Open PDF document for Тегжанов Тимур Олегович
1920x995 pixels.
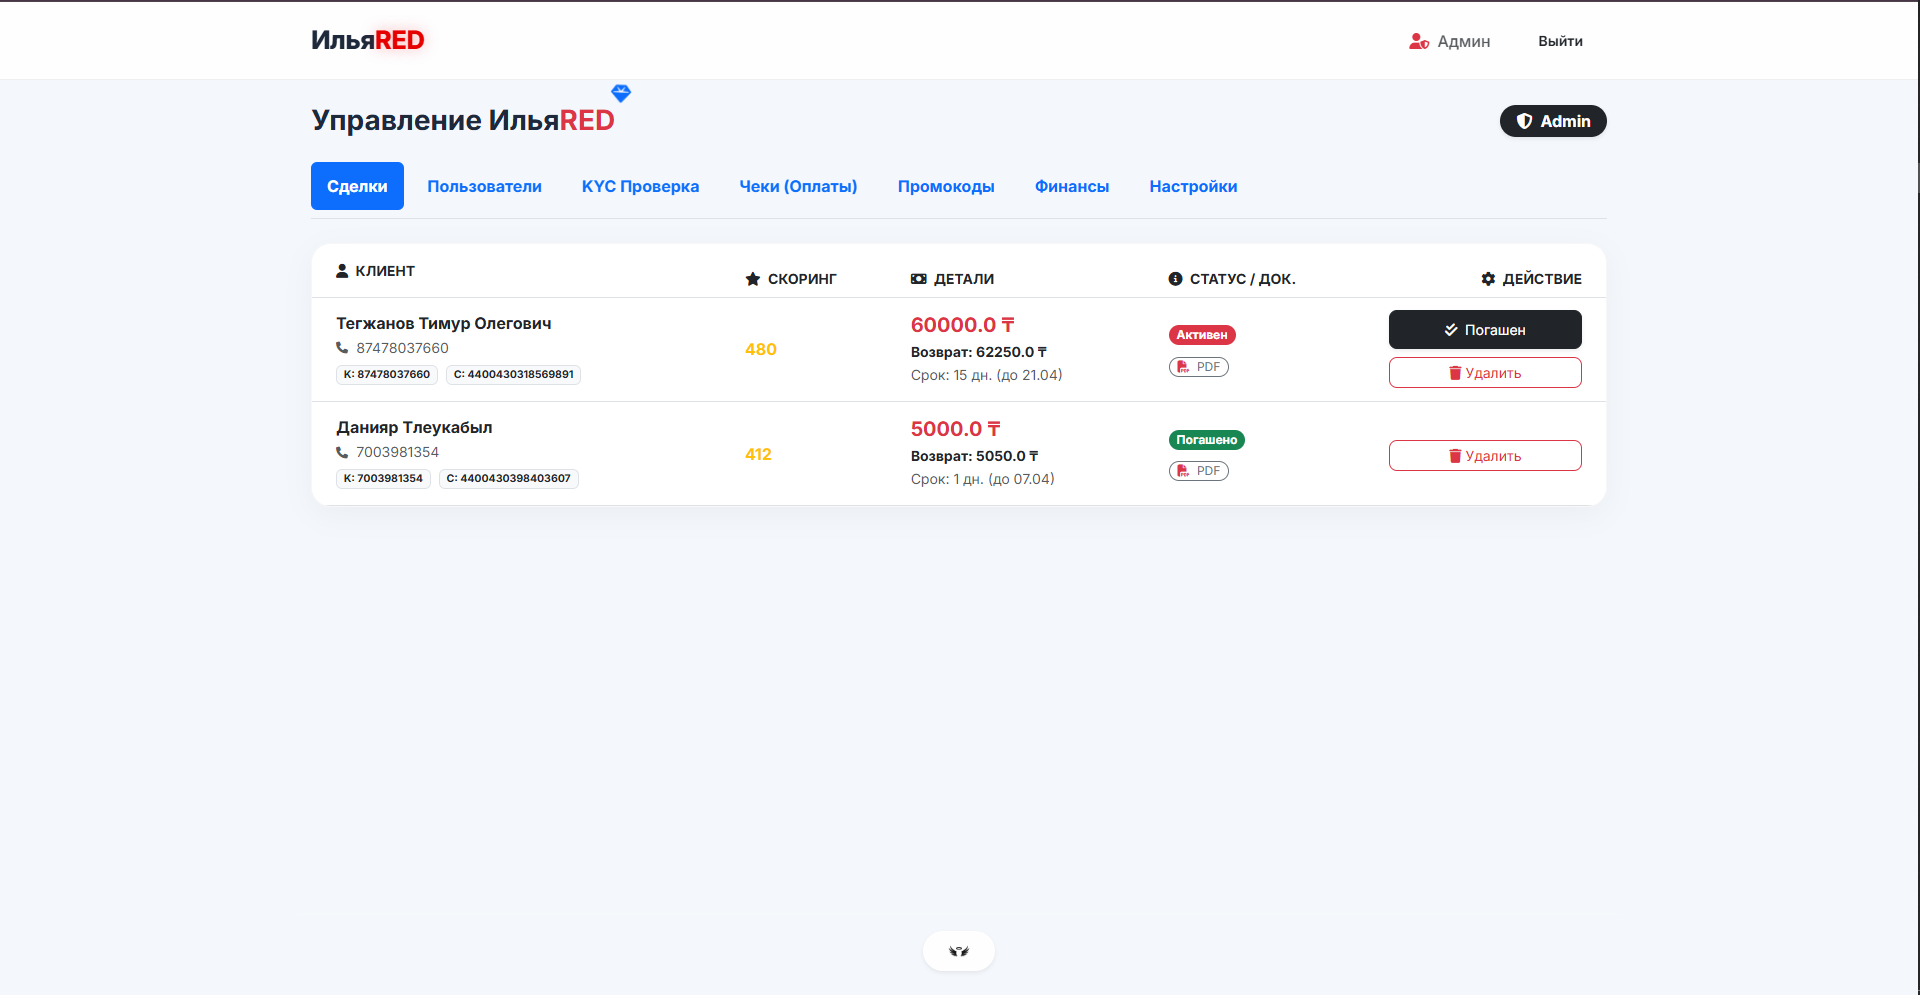coord(1198,367)
